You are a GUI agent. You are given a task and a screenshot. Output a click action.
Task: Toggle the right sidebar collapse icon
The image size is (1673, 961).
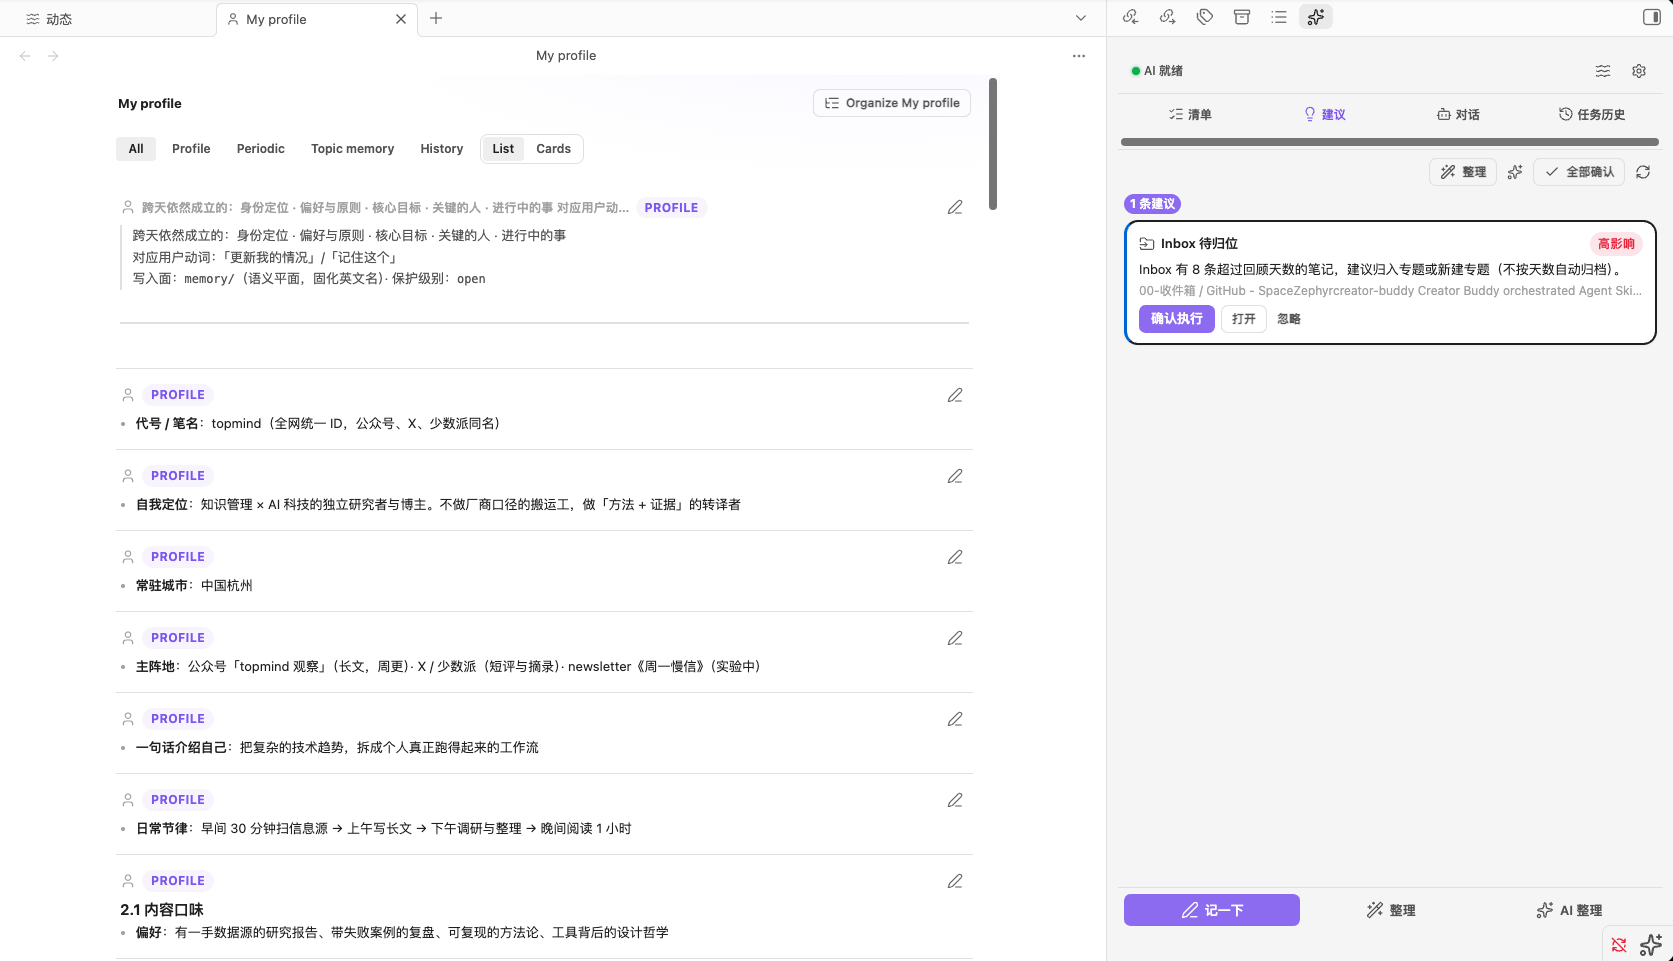pos(1651,17)
